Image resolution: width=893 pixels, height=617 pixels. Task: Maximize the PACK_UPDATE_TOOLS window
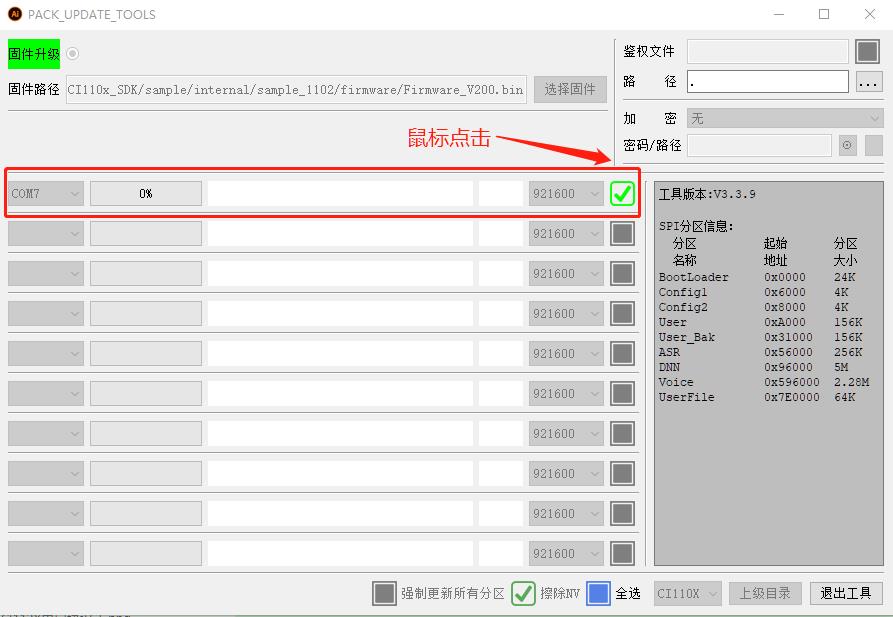824,14
